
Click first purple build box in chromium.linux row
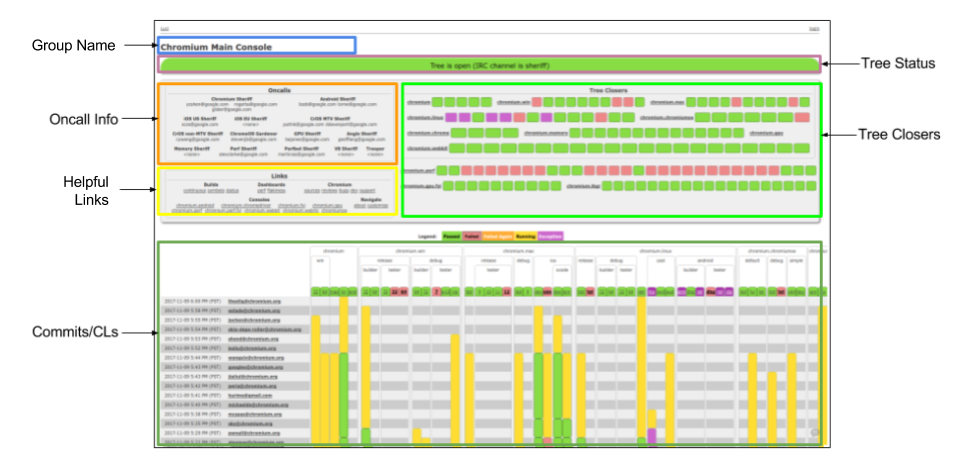click(x=451, y=117)
